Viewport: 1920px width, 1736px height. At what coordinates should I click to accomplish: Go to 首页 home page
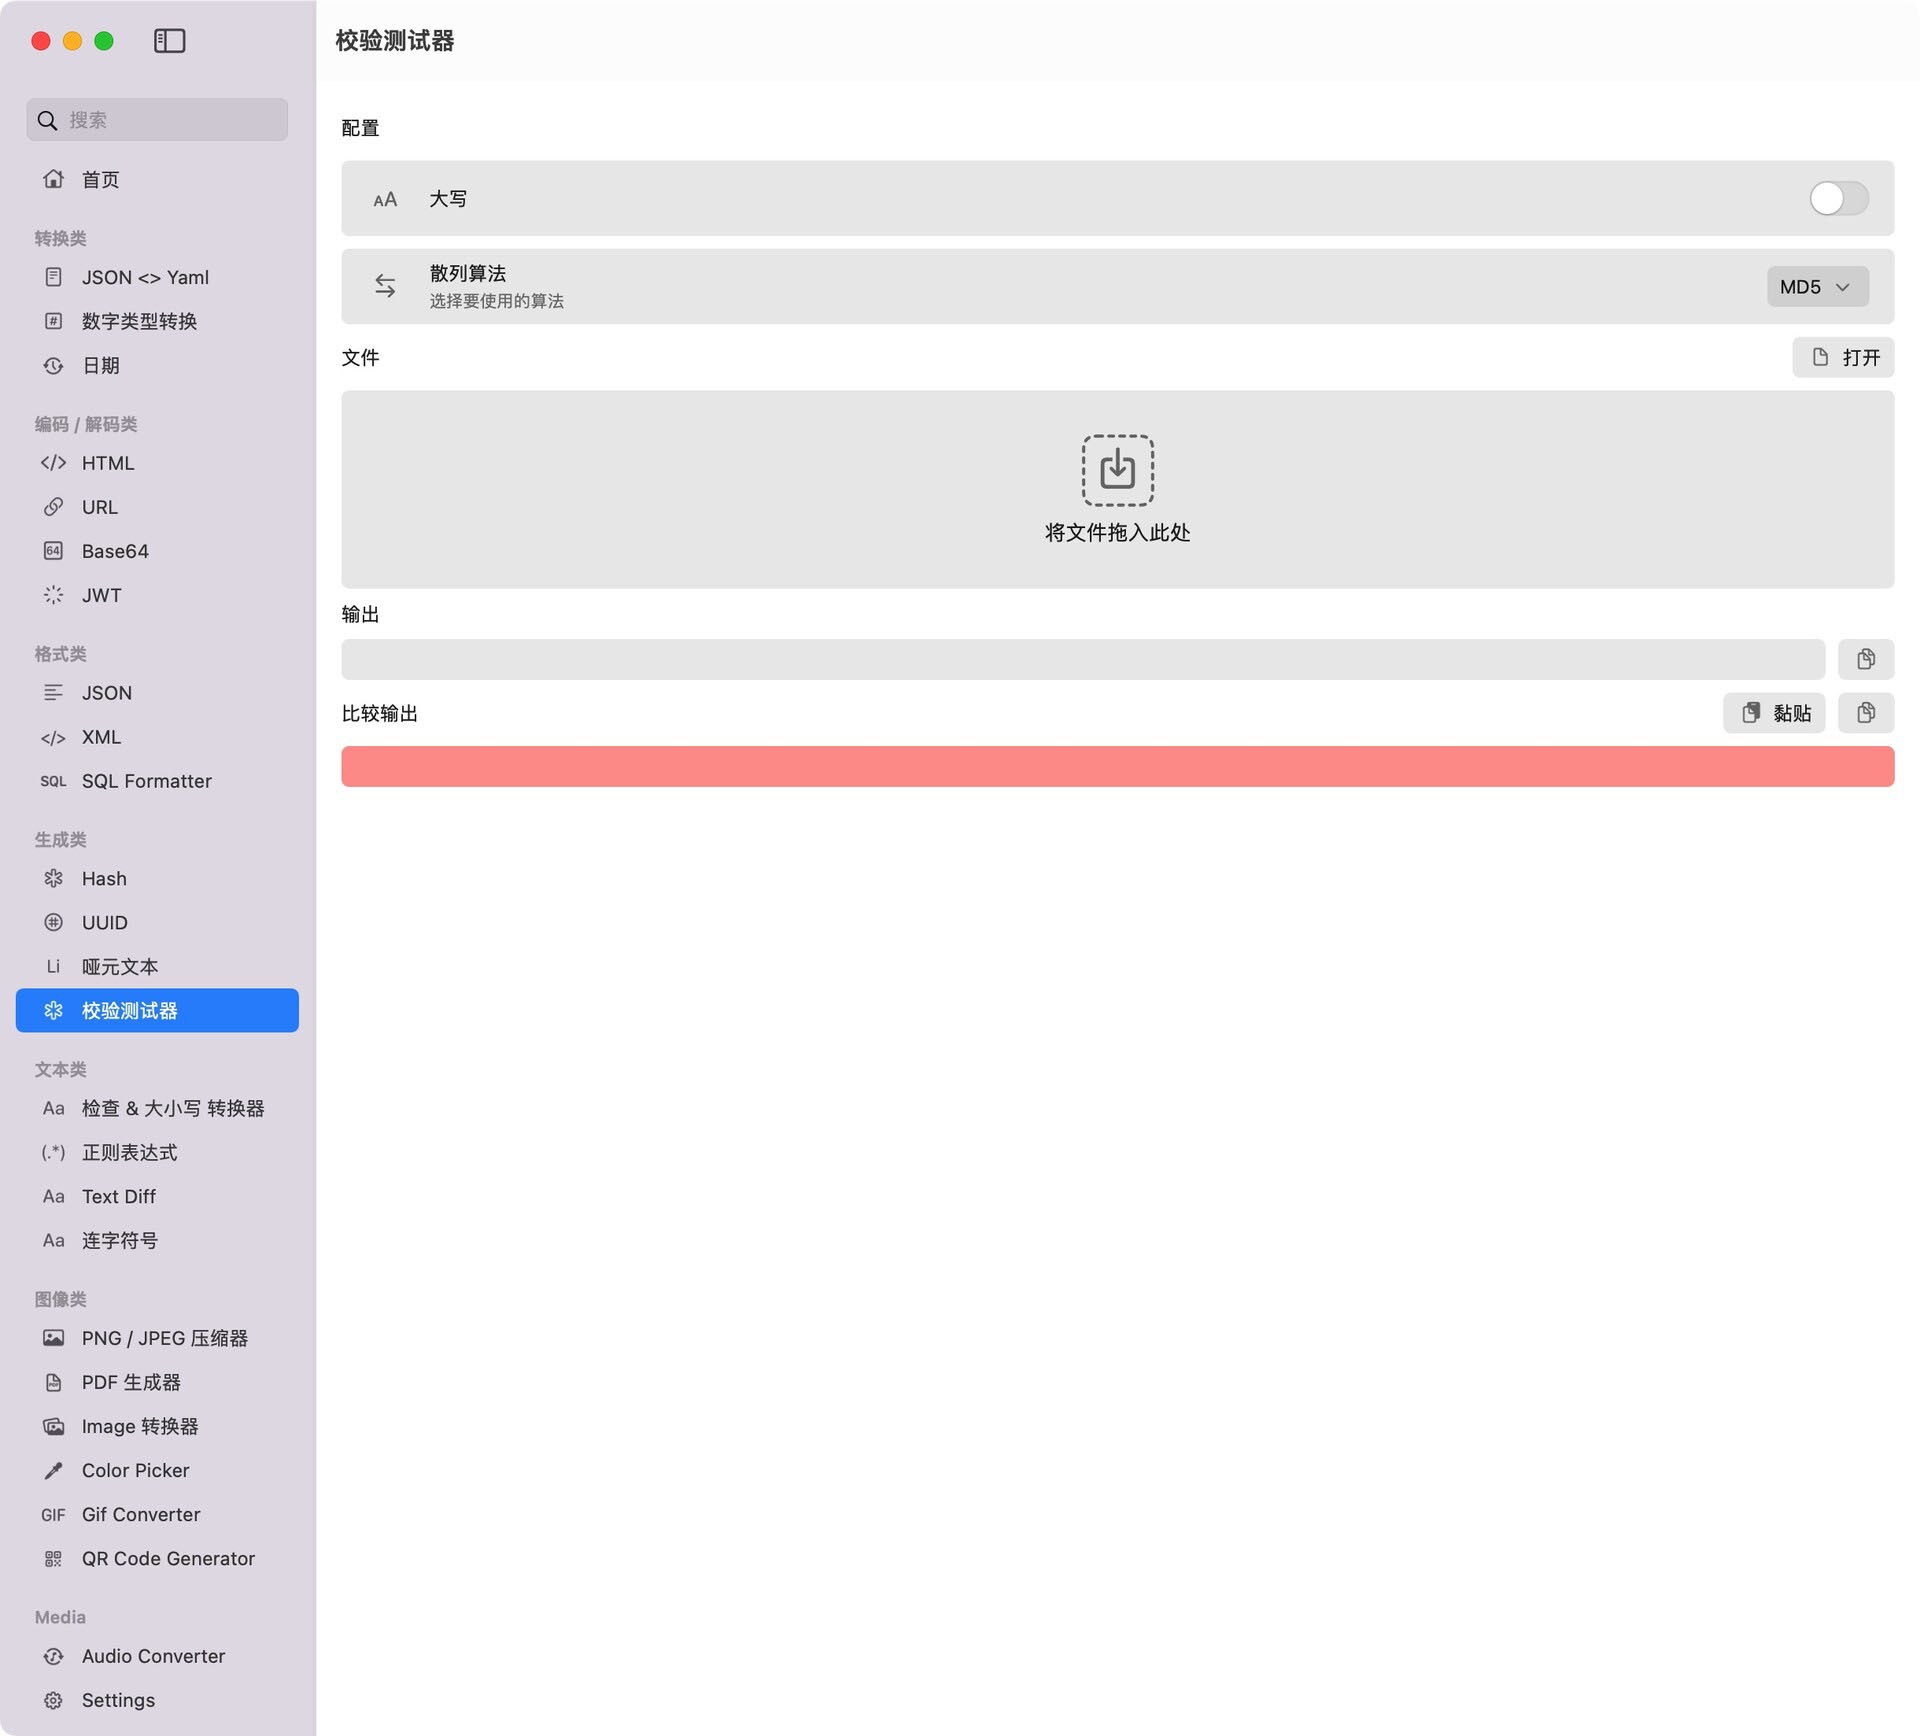(x=157, y=179)
